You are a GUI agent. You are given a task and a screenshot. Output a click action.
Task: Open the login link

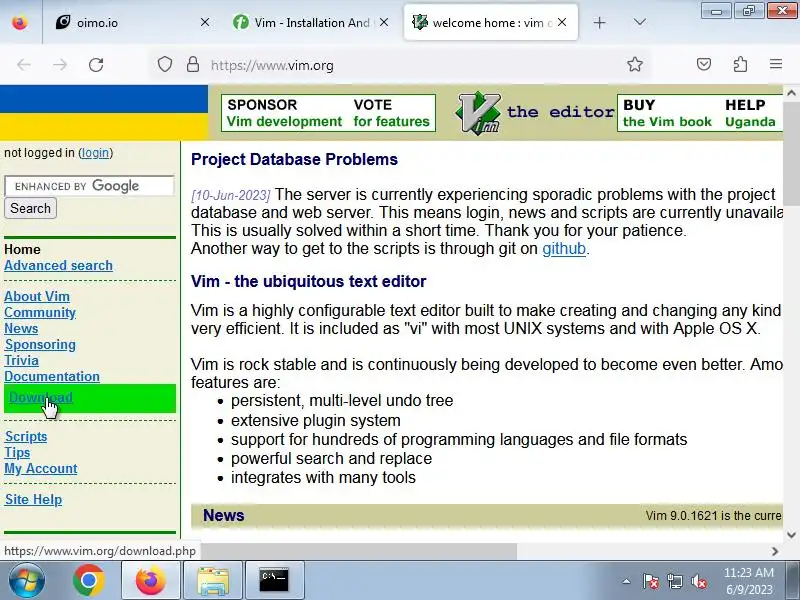coord(95,153)
